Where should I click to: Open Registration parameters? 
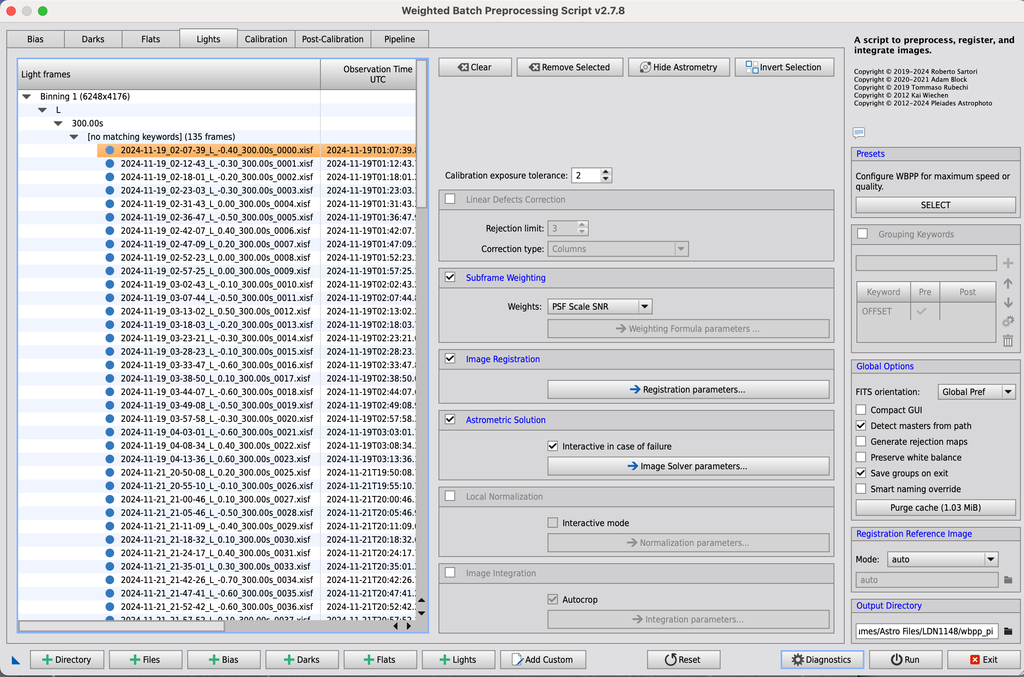coord(688,390)
